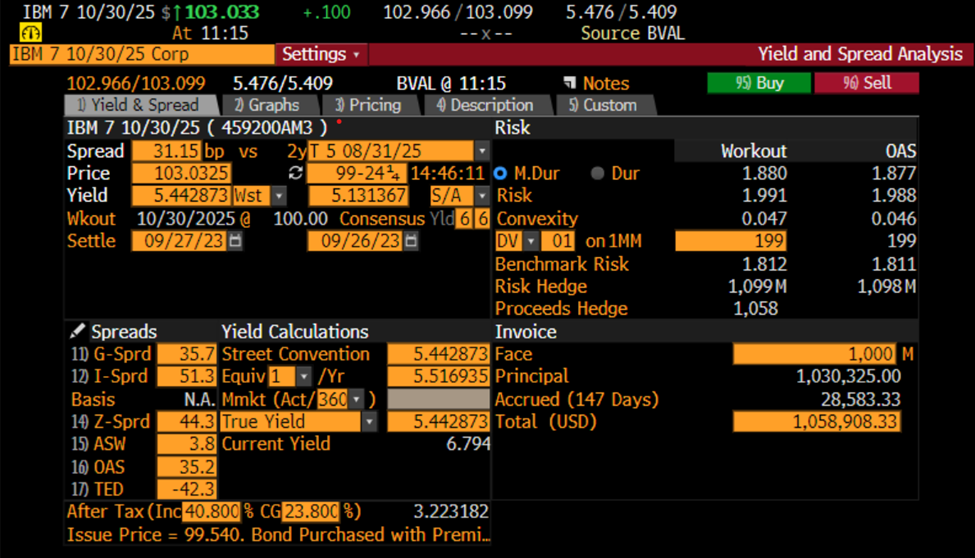Click the pencil icon beside Spreads
The image size is (975, 558).
(x=77, y=331)
